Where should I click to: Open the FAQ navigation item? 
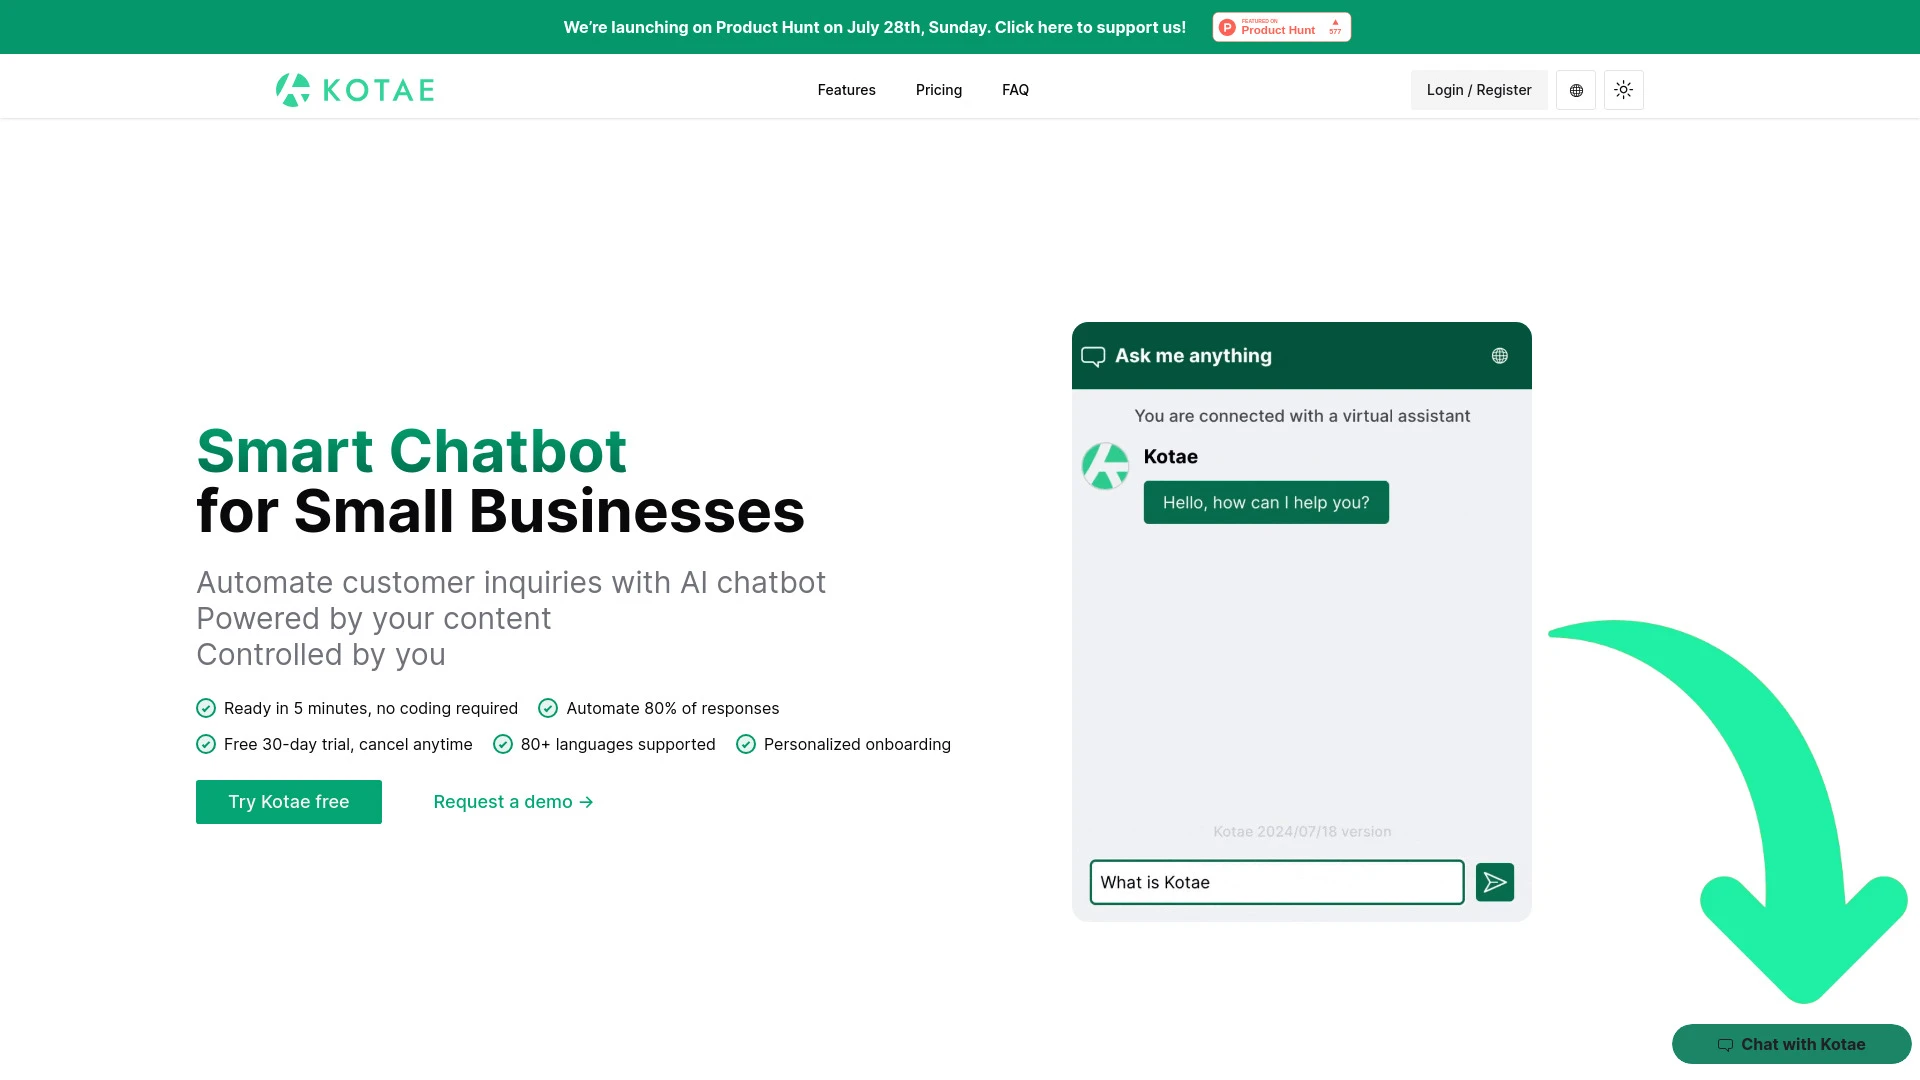pos(1015,90)
